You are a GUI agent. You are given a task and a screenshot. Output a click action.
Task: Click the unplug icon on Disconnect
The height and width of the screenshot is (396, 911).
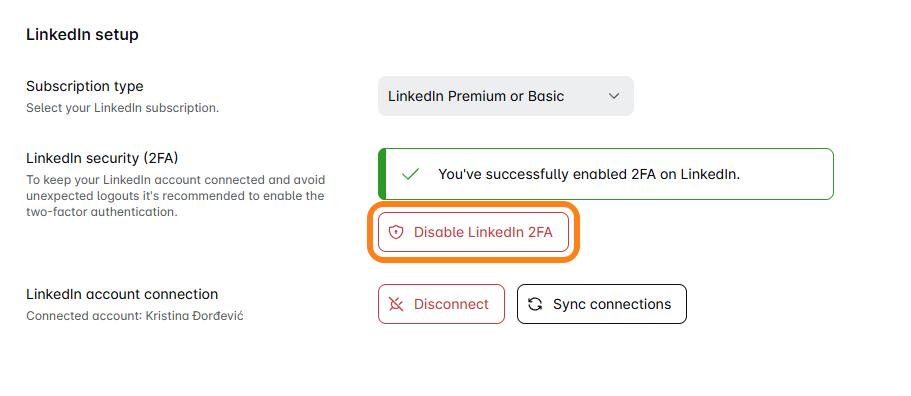[396, 304]
